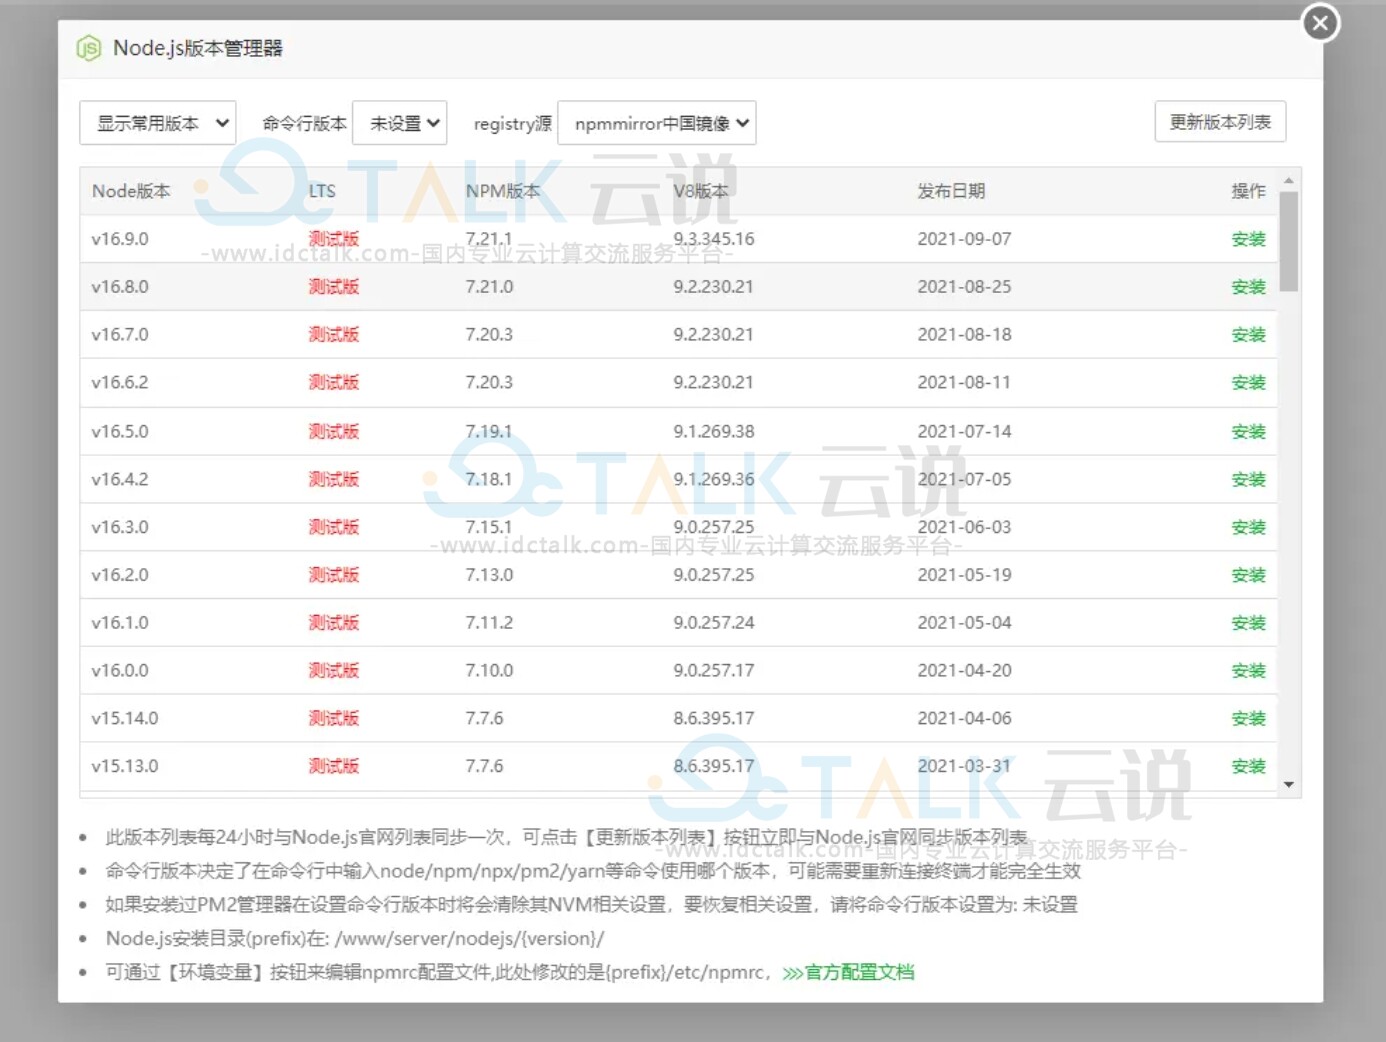The width and height of the screenshot is (1386, 1042).
Task: Open the 显示常用版本 dropdown
Action: point(158,123)
